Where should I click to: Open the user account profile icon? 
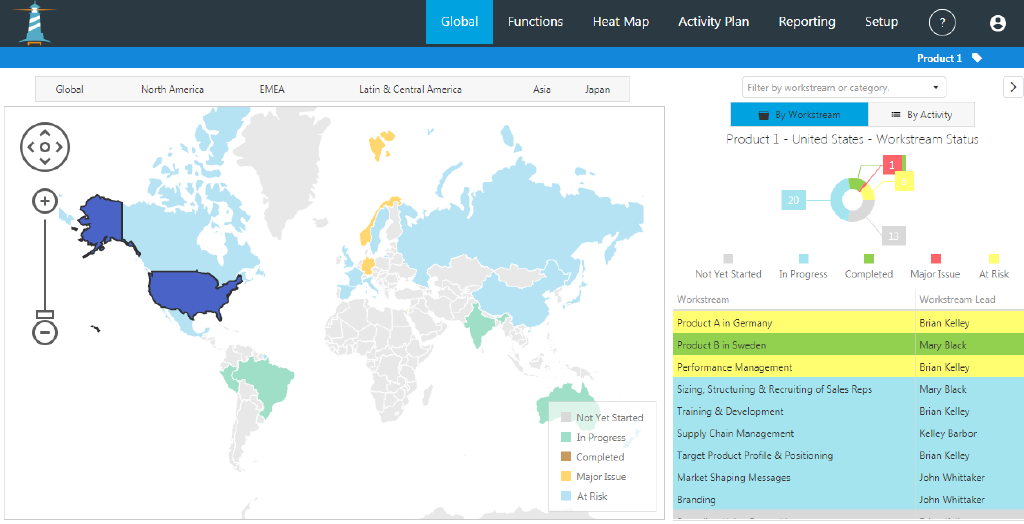tap(997, 23)
